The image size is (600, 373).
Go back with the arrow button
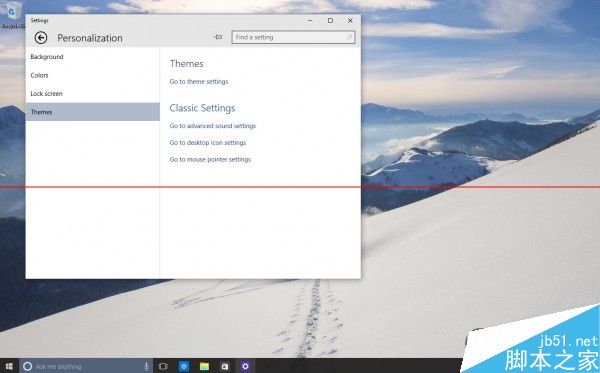41,37
